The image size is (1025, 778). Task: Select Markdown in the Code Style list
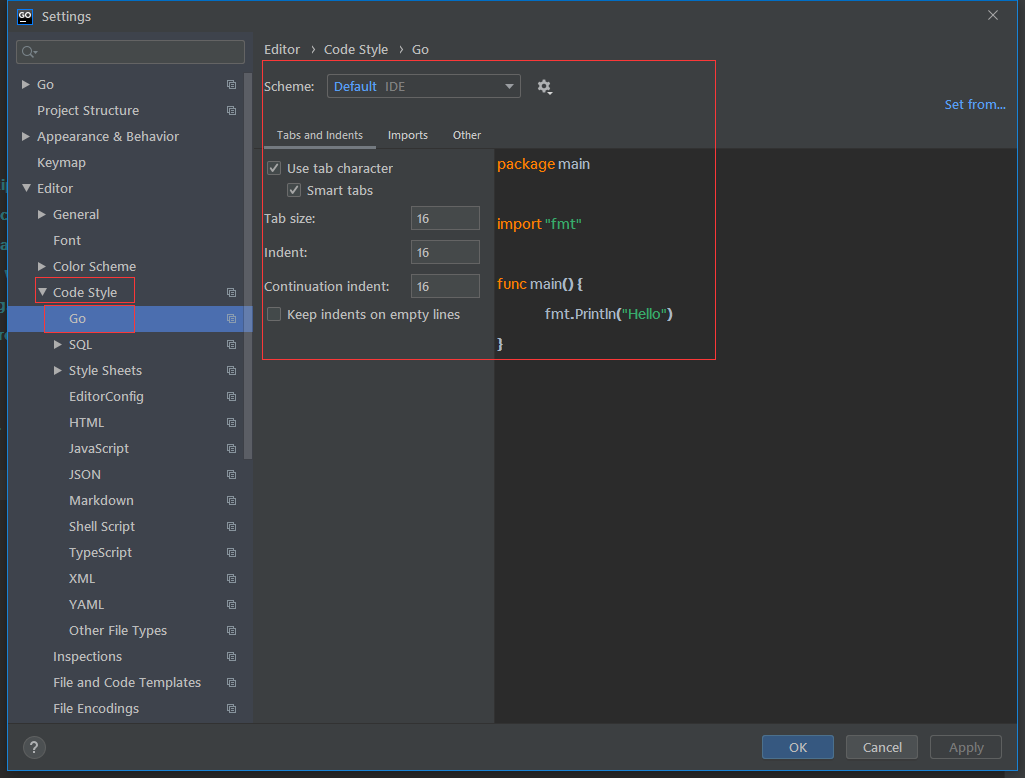pyautogui.click(x=101, y=501)
